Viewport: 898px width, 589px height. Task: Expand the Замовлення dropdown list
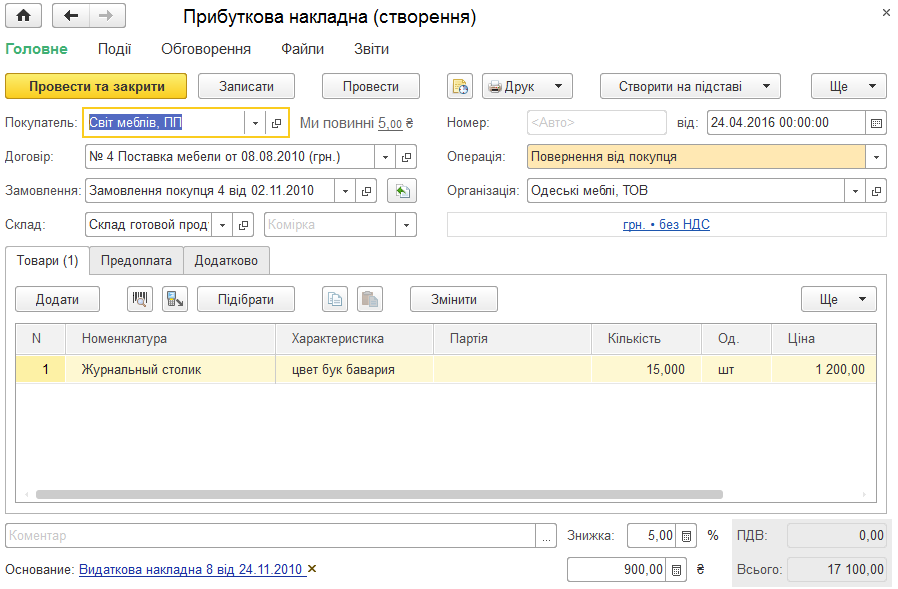pyautogui.click(x=345, y=191)
